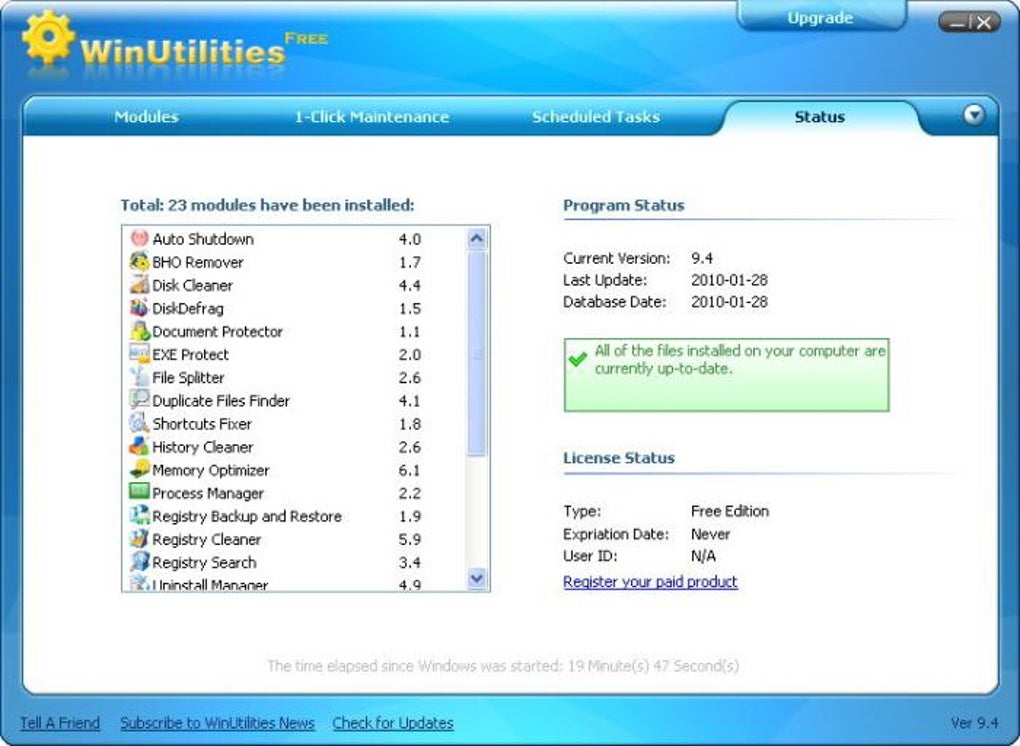
Task: Select the EXE Protect row text
Action: (x=191, y=354)
